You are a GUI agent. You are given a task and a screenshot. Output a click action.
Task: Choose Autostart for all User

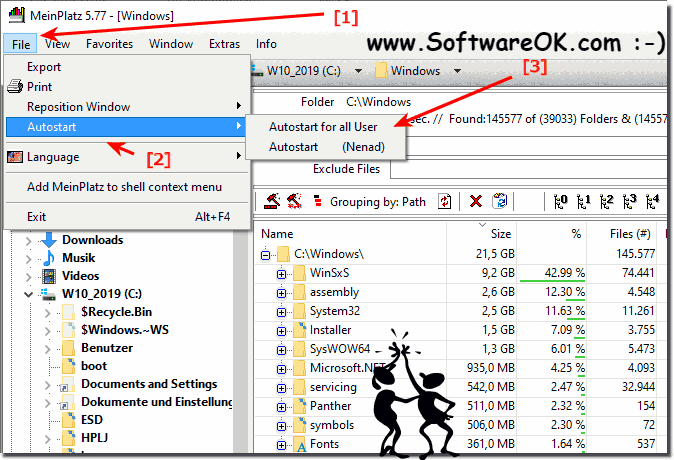pyautogui.click(x=326, y=127)
